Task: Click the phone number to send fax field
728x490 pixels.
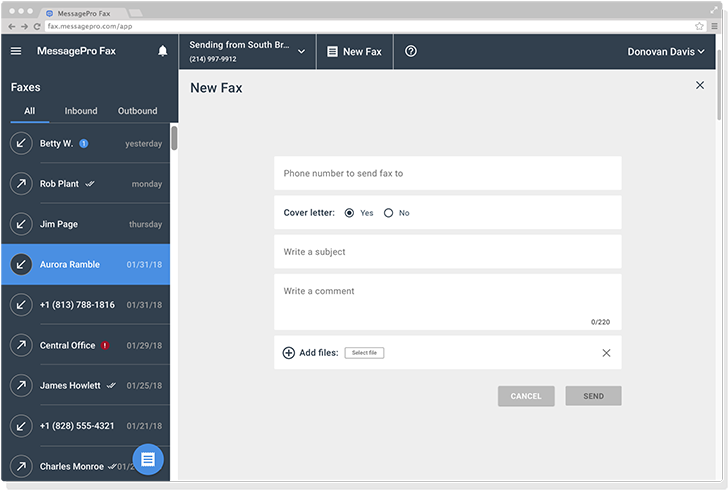Action: coord(447,173)
